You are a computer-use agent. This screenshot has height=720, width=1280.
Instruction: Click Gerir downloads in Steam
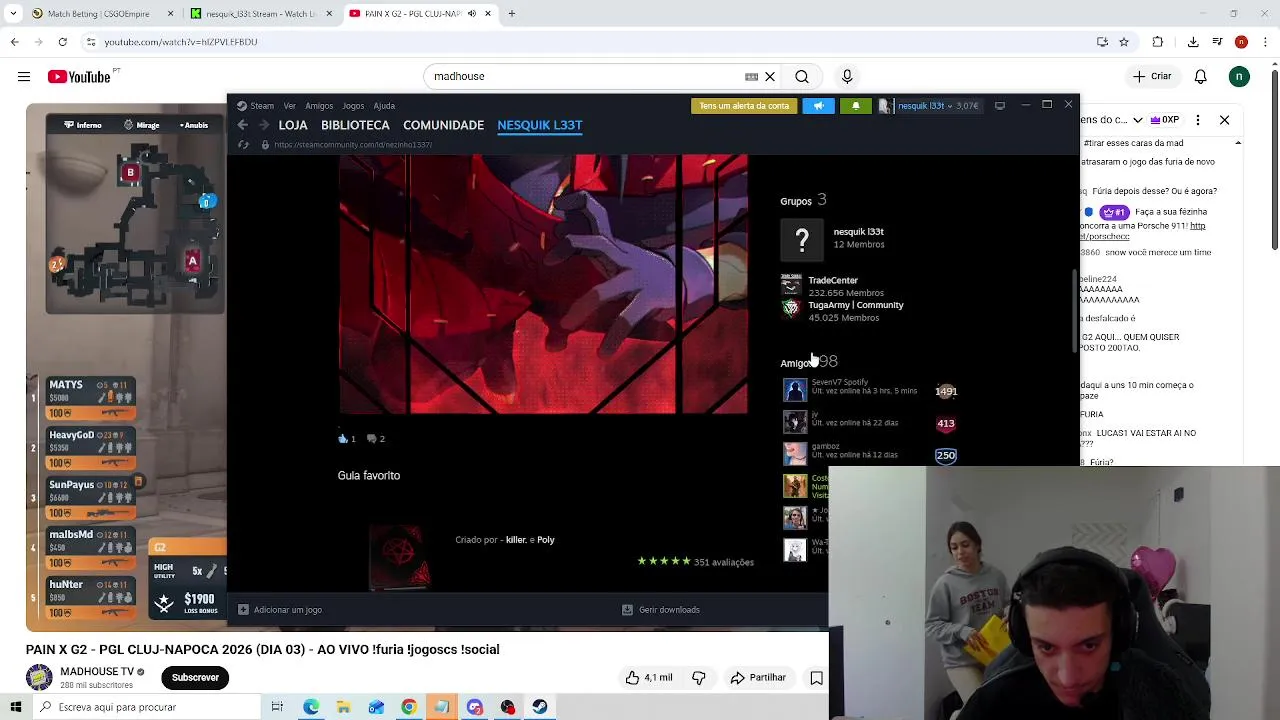pyautogui.click(x=660, y=610)
